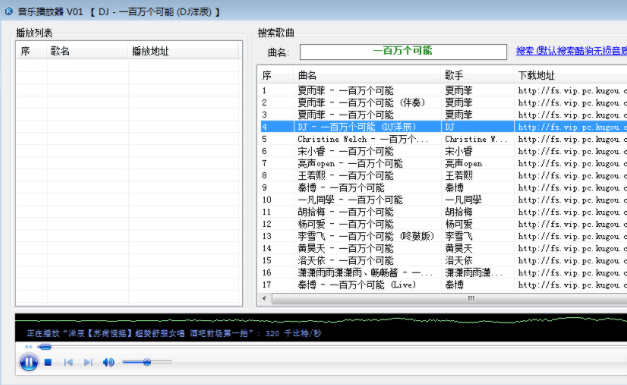The height and width of the screenshot is (385, 627).
Task: Click the 序 header in playlist
Action: [x=31, y=51]
